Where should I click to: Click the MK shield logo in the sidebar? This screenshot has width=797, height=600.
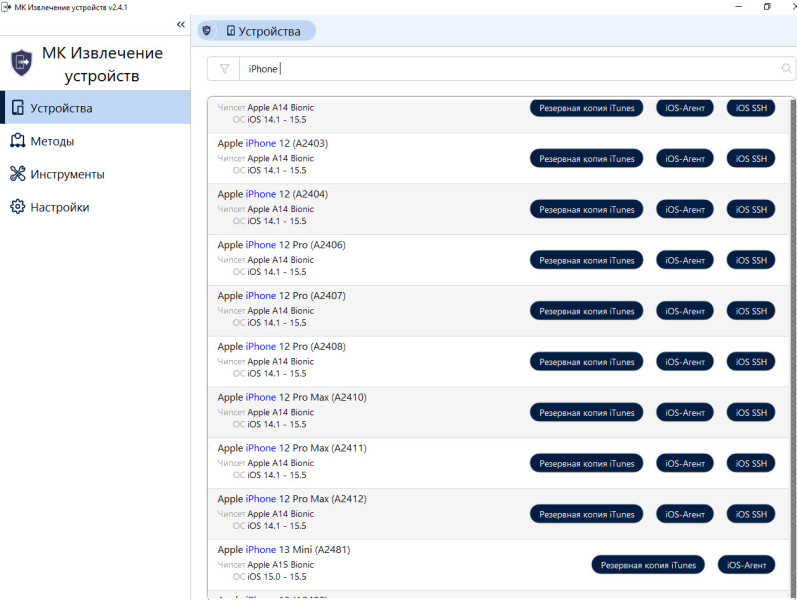tap(22, 63)
